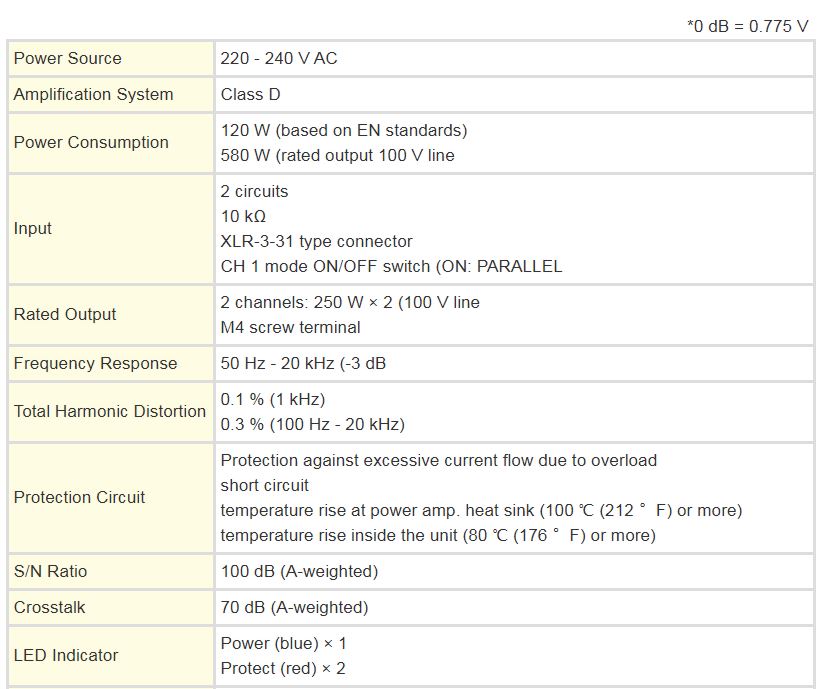Click the "XLR-3-31 type connector" text

click(316, 241)
